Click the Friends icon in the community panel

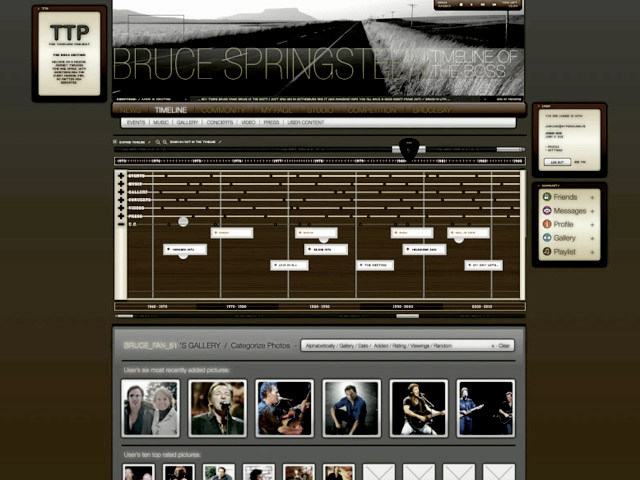[547, 197]
